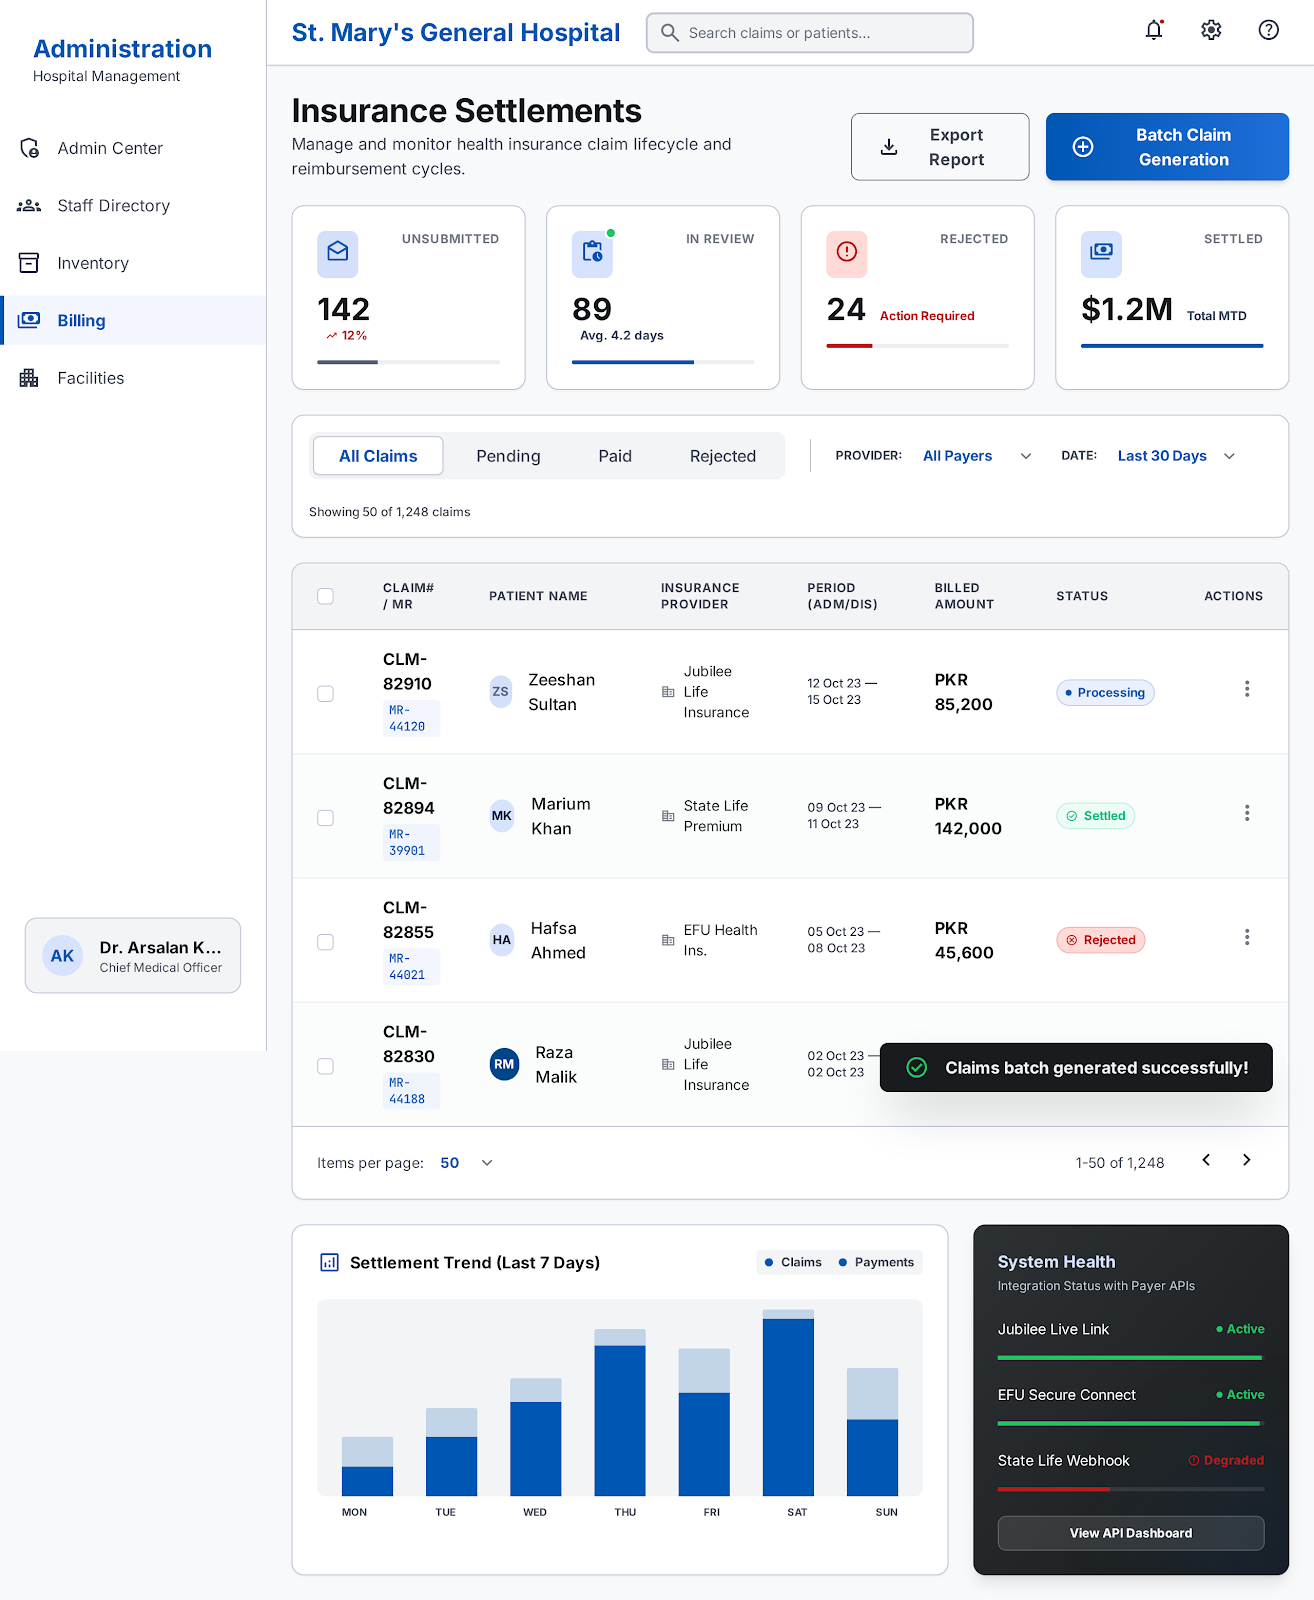Open Inventory menu item
The image size is (1314, 1600).
[x=133, y=263]
